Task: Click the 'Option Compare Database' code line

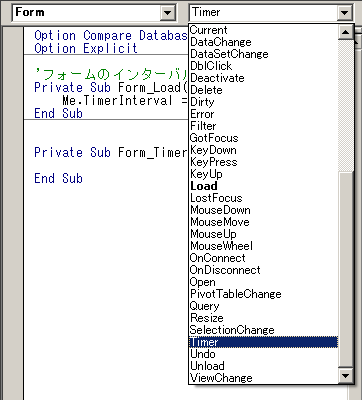Action: (111, 36)
